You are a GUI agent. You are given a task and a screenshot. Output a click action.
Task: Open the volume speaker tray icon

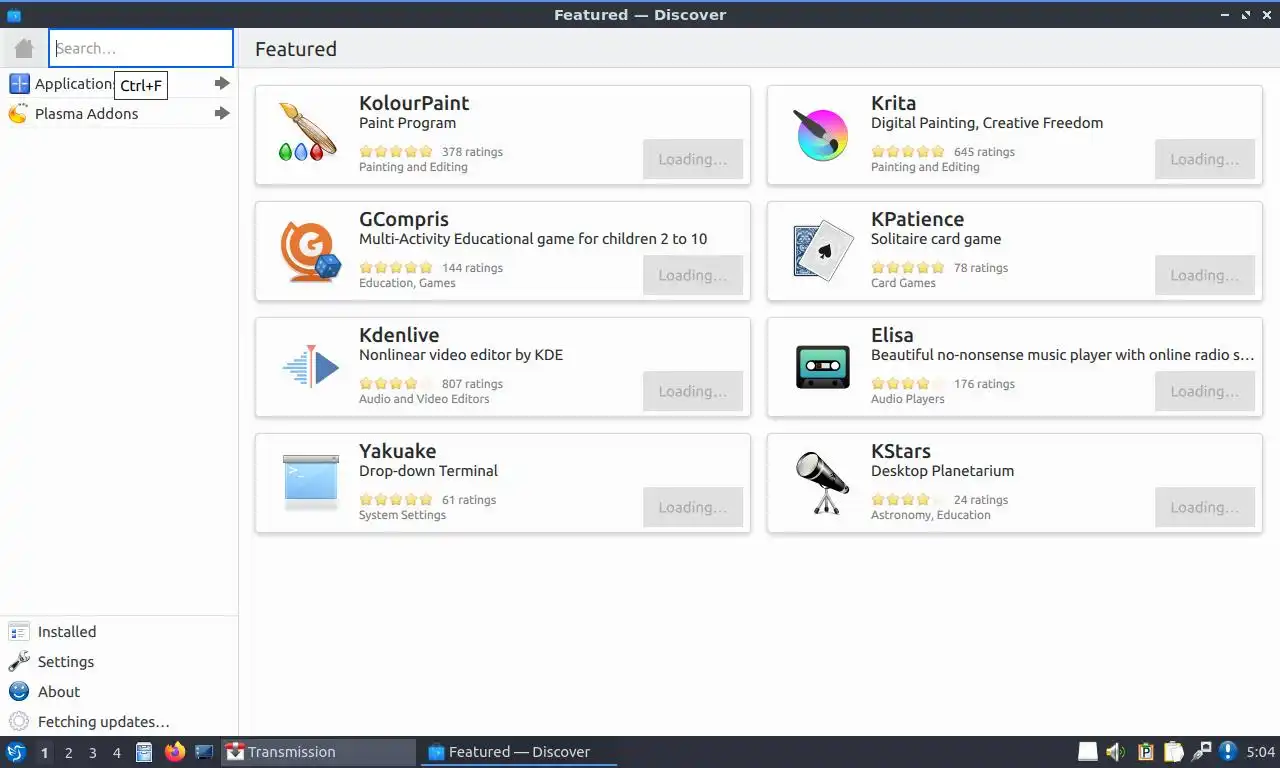pyautogui.click(x=1116, y=752)
